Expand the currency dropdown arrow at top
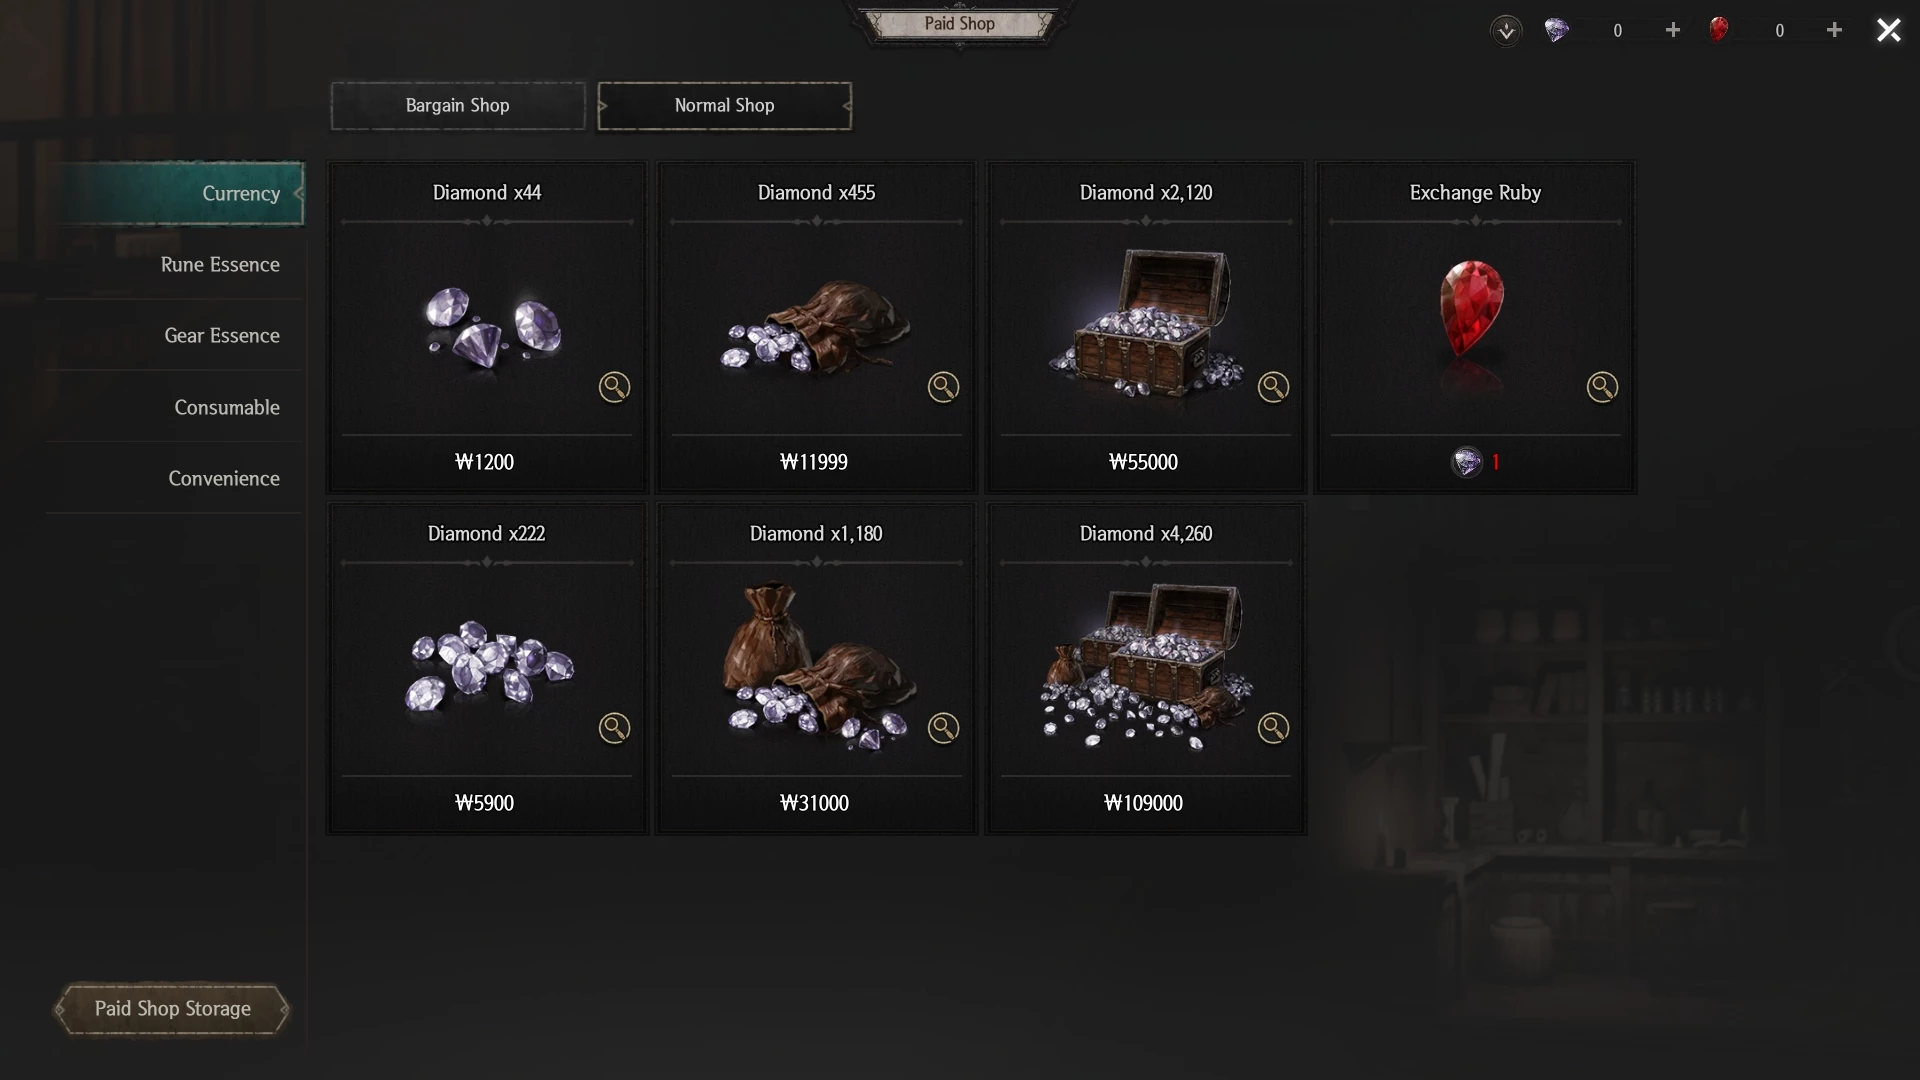 [x=1506, y=30]
